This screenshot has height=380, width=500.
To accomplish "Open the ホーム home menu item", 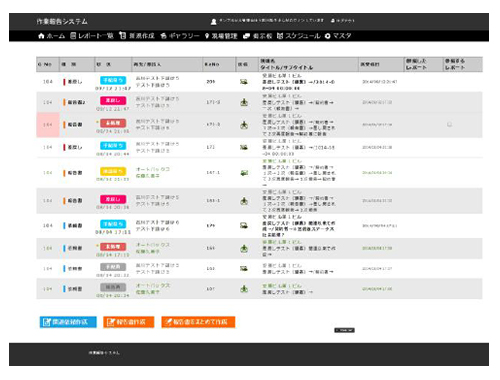I will (52, 36).
